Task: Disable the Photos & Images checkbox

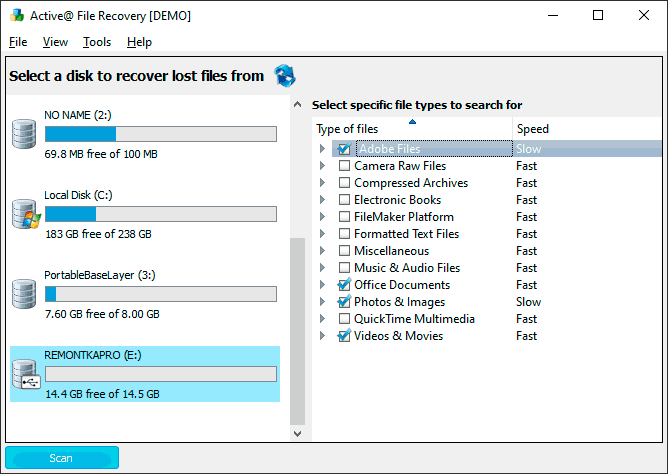Action: [344, 302]
